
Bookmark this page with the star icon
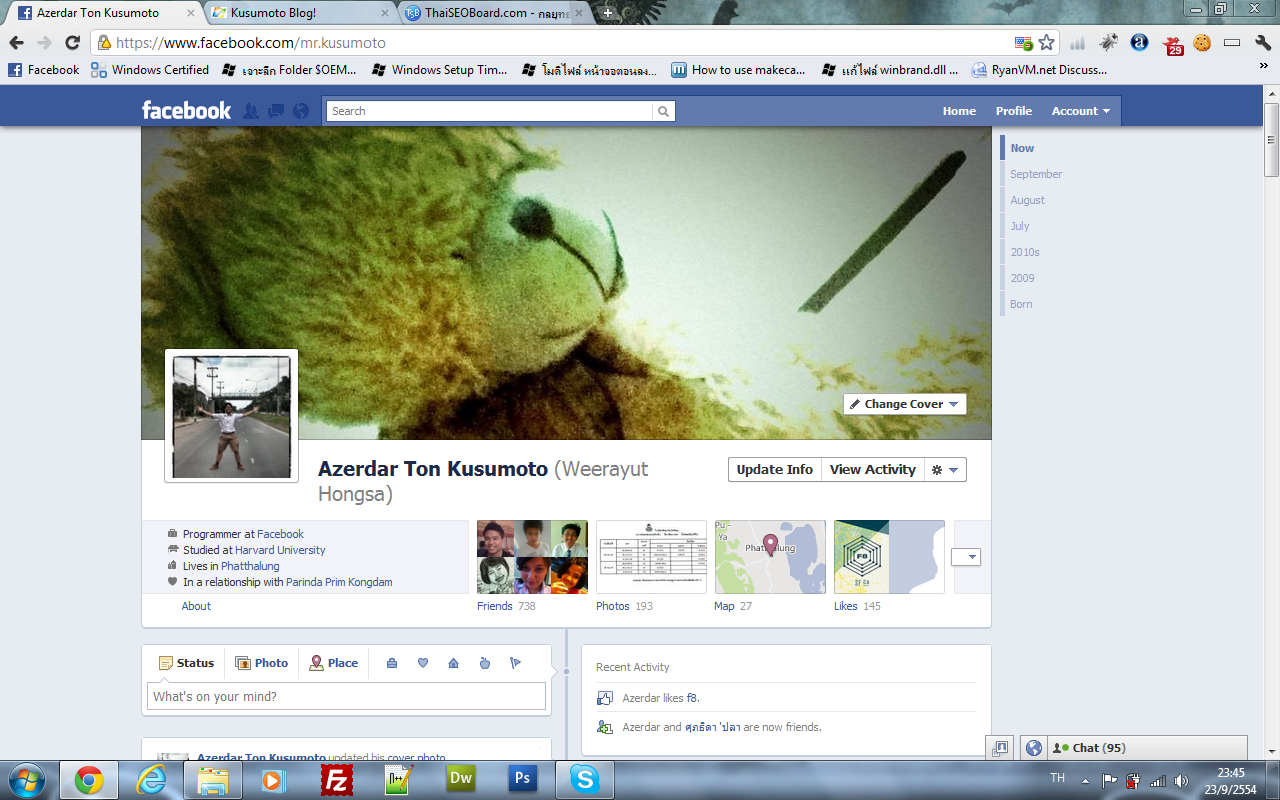[x=1047, y=43]
